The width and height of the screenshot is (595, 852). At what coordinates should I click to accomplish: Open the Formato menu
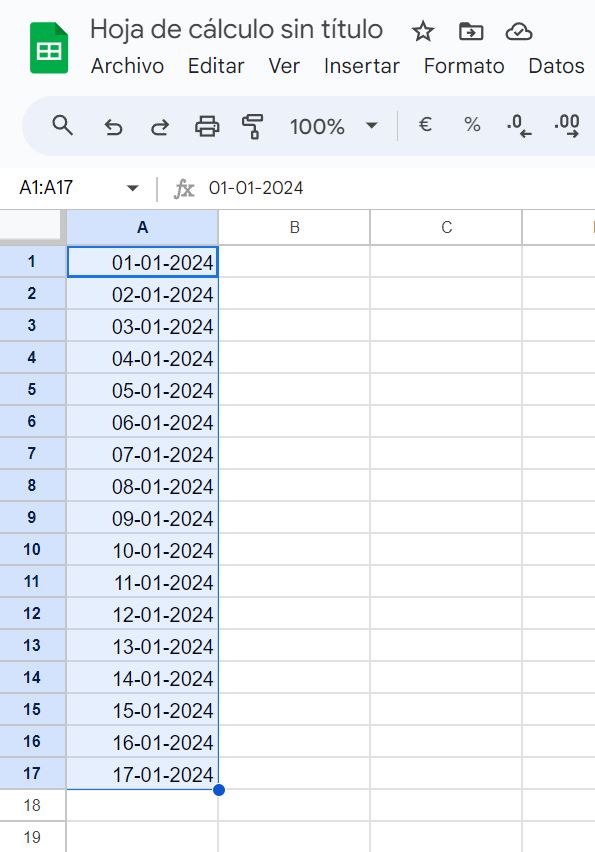464,66
